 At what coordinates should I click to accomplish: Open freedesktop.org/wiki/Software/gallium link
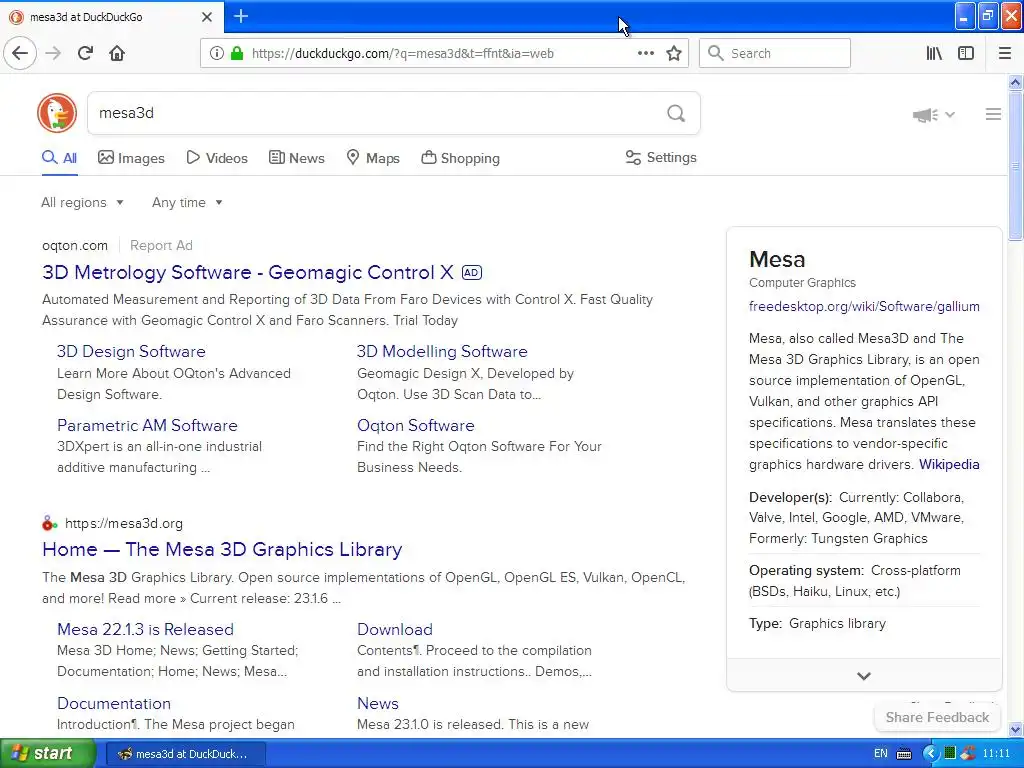point(864,306)
